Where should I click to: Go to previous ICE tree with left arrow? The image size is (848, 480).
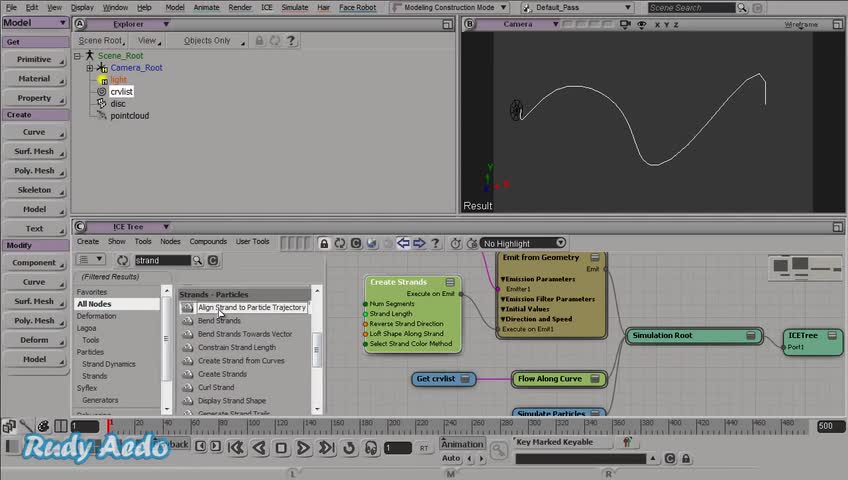[x=403, y=243]
